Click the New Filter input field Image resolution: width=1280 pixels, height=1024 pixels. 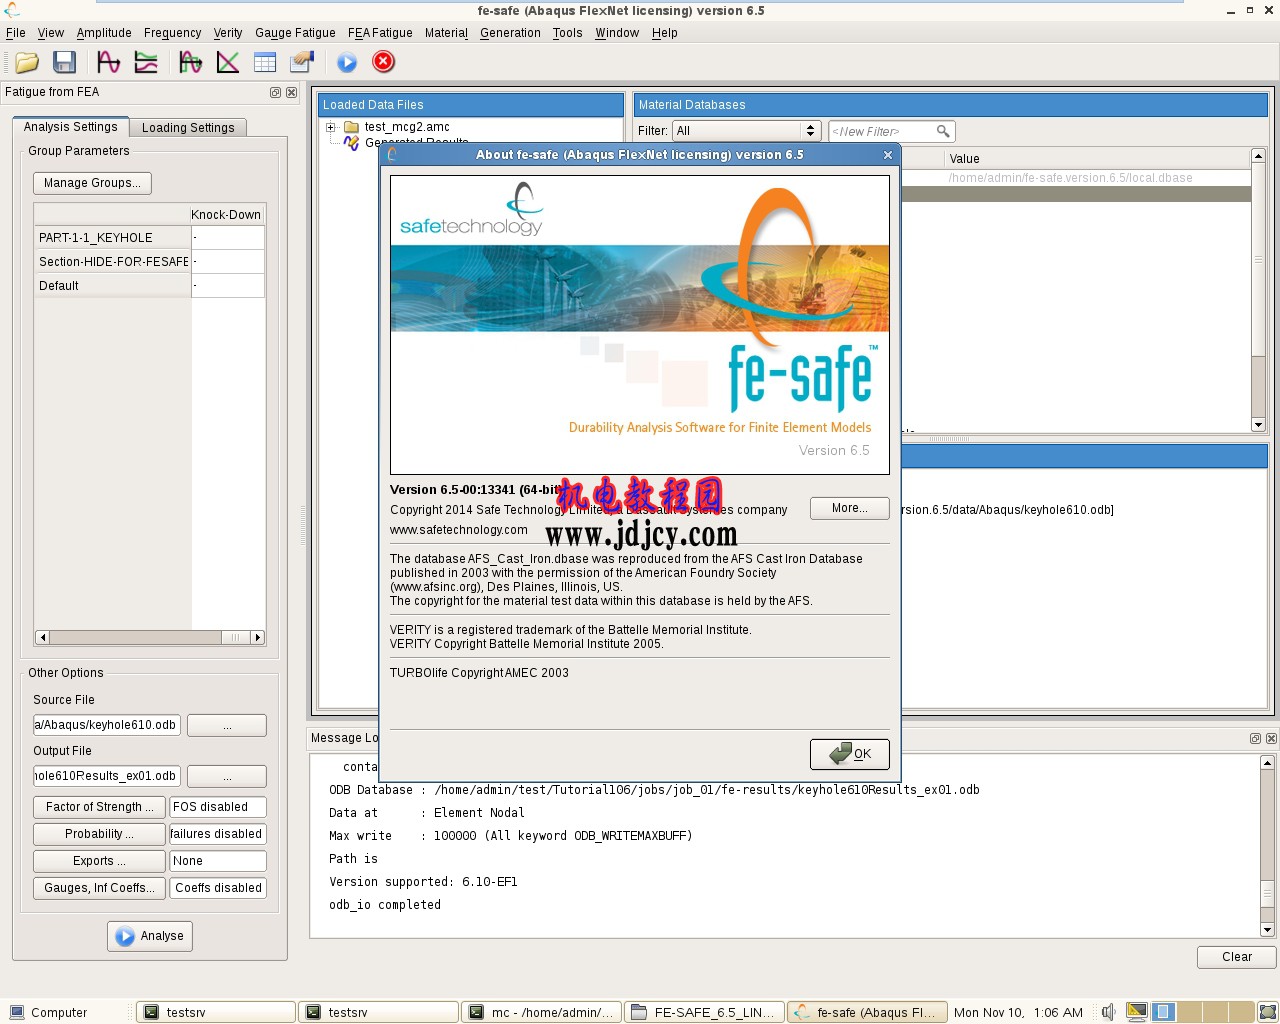pyautogui.click(x=891, y=131)
